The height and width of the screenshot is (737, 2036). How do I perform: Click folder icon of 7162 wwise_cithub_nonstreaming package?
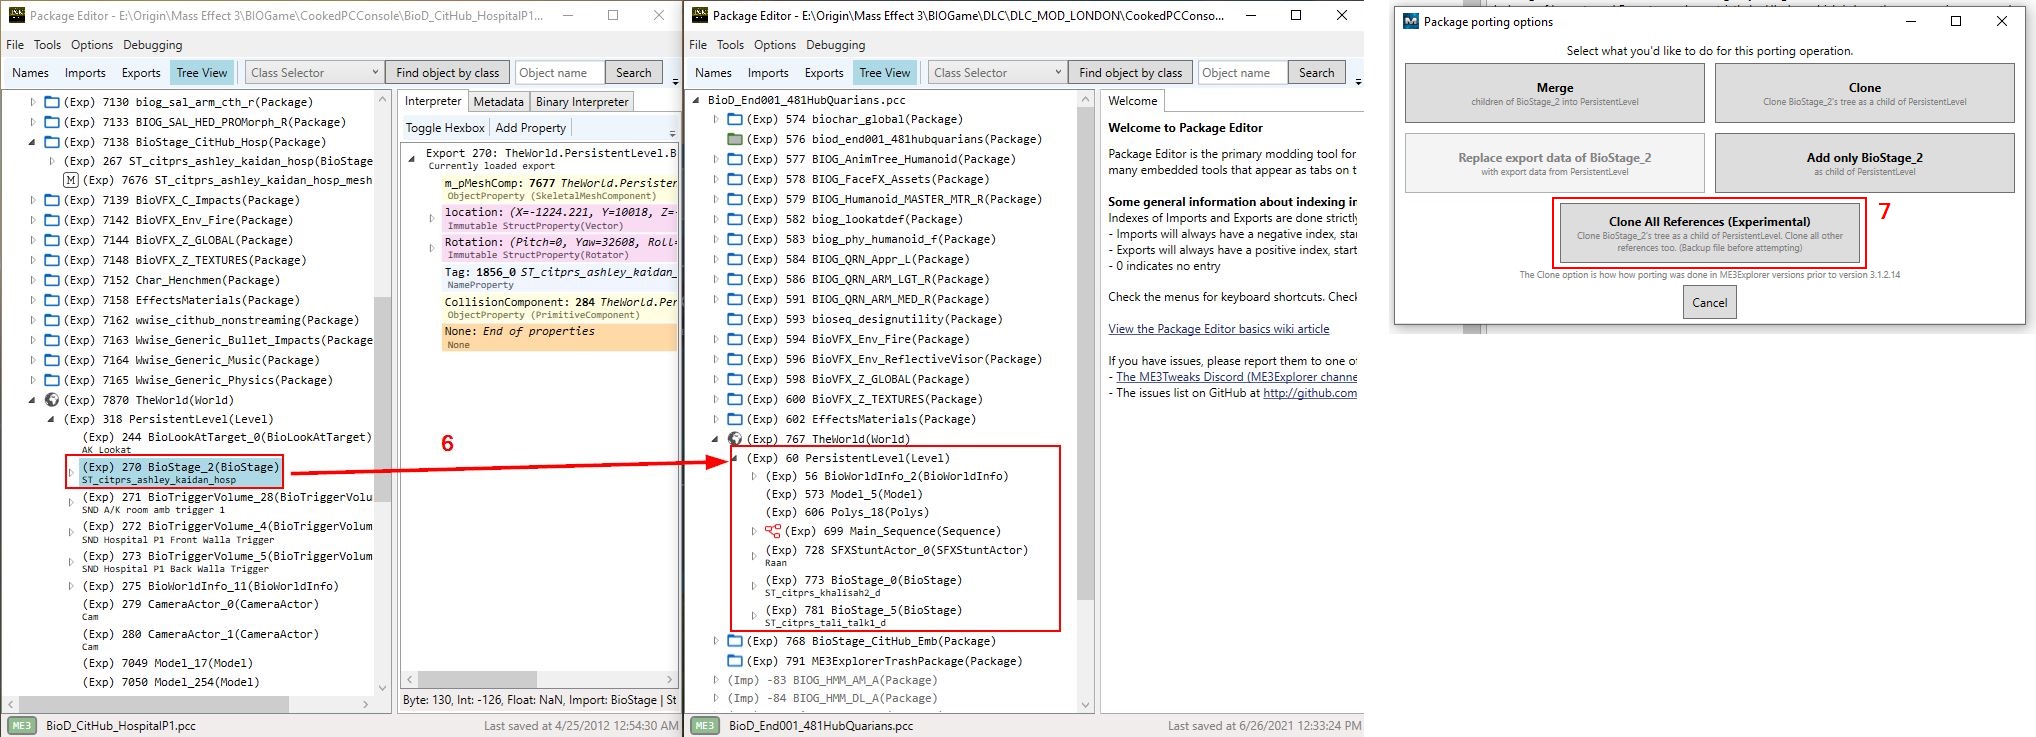(52, 320)
